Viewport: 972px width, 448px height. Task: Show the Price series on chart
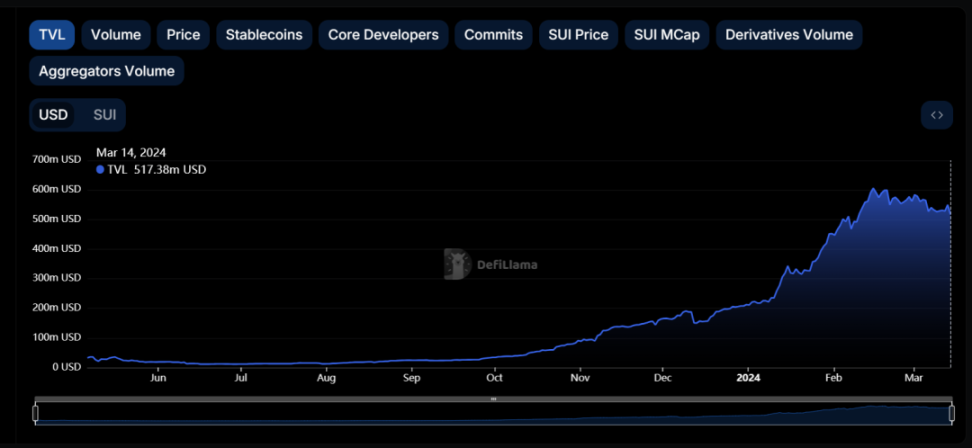tap(183, 34)
